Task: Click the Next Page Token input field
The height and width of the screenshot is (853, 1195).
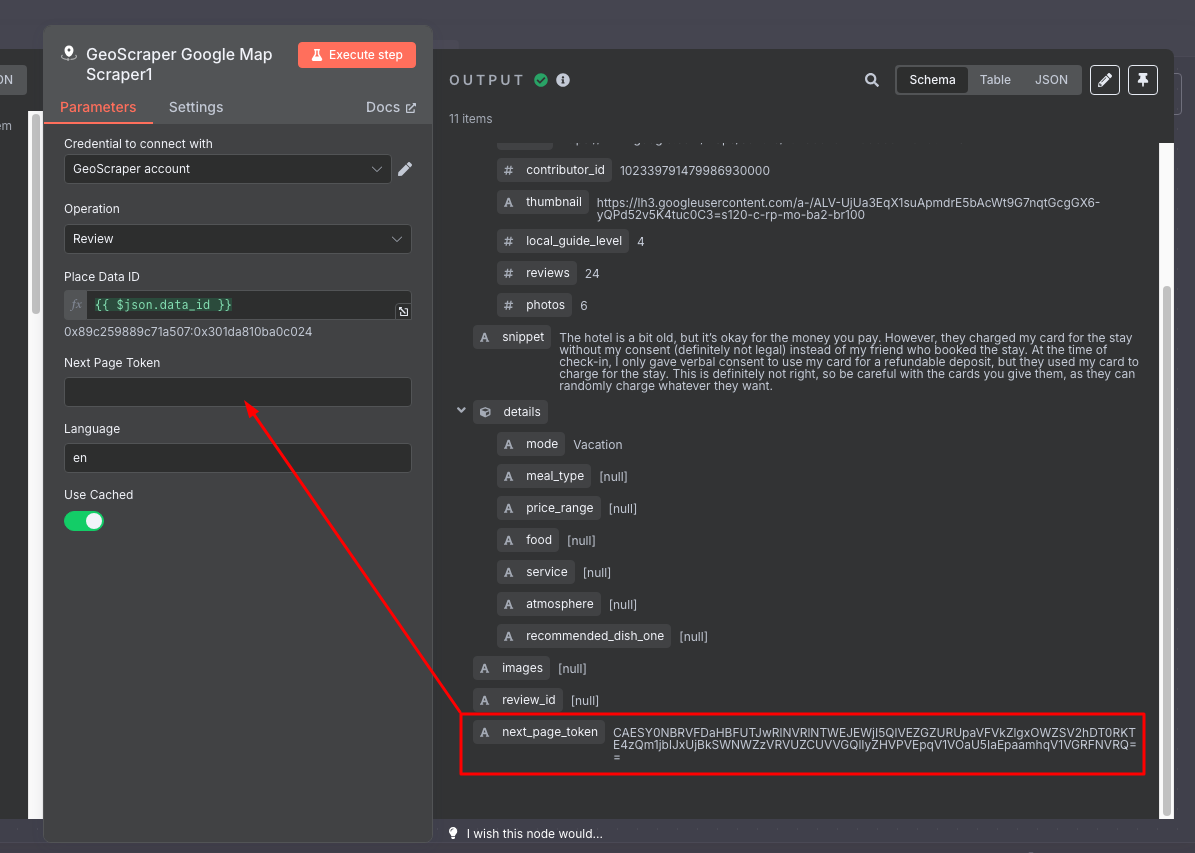Action: pos(238,392)
